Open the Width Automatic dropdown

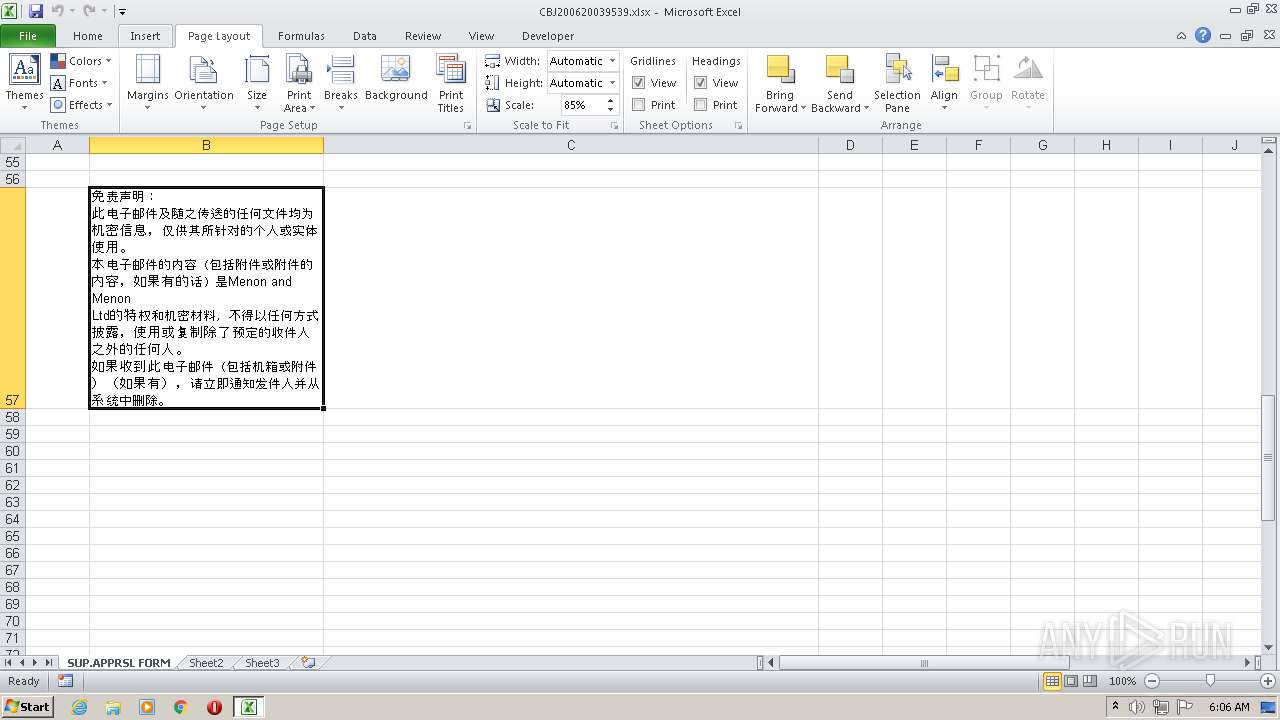pos(612,61)
